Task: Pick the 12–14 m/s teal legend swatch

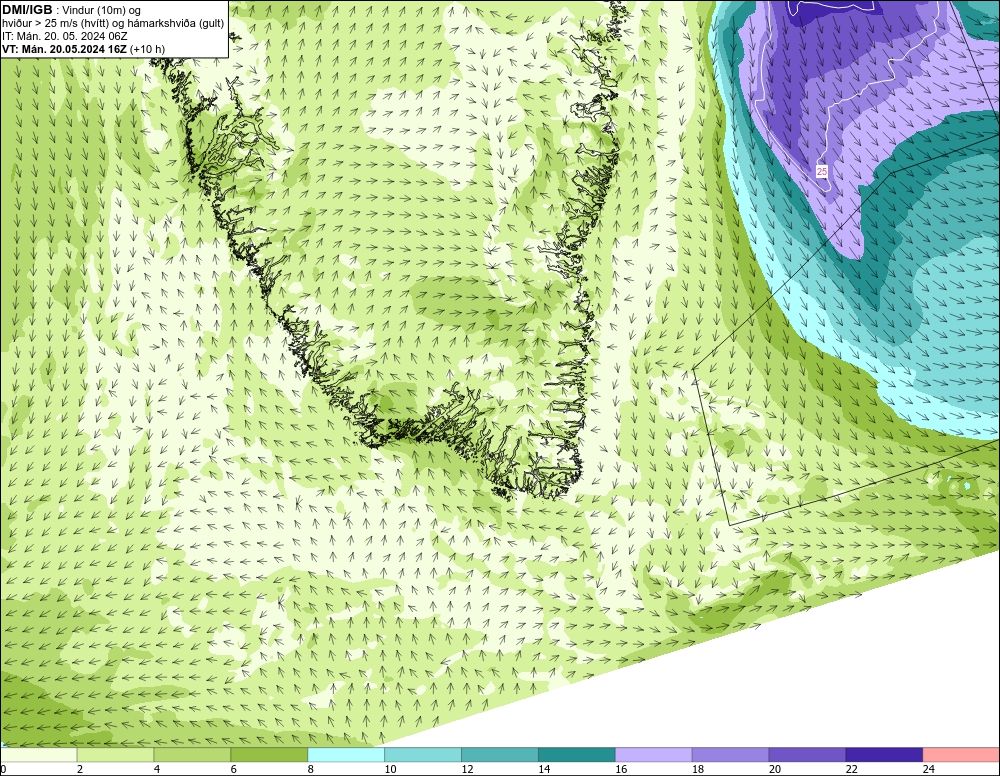Action: [x=499, y=755]
